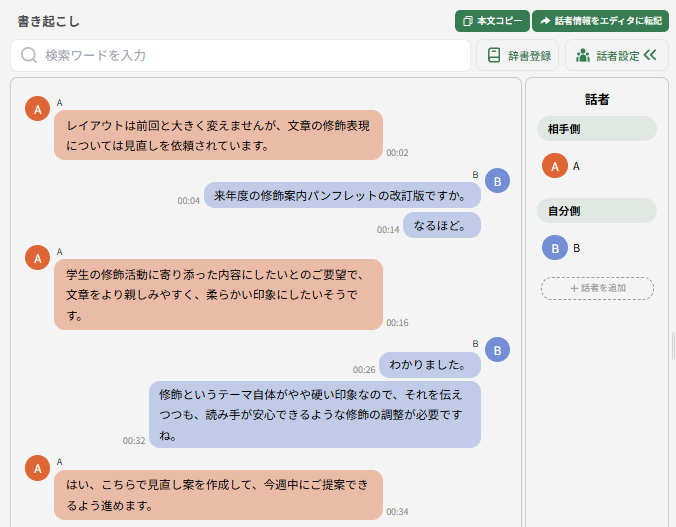The width and height of the screenshot is (676, 527).
Task: Click the copy icon in 本文コピー
Action: pos(467,21)
